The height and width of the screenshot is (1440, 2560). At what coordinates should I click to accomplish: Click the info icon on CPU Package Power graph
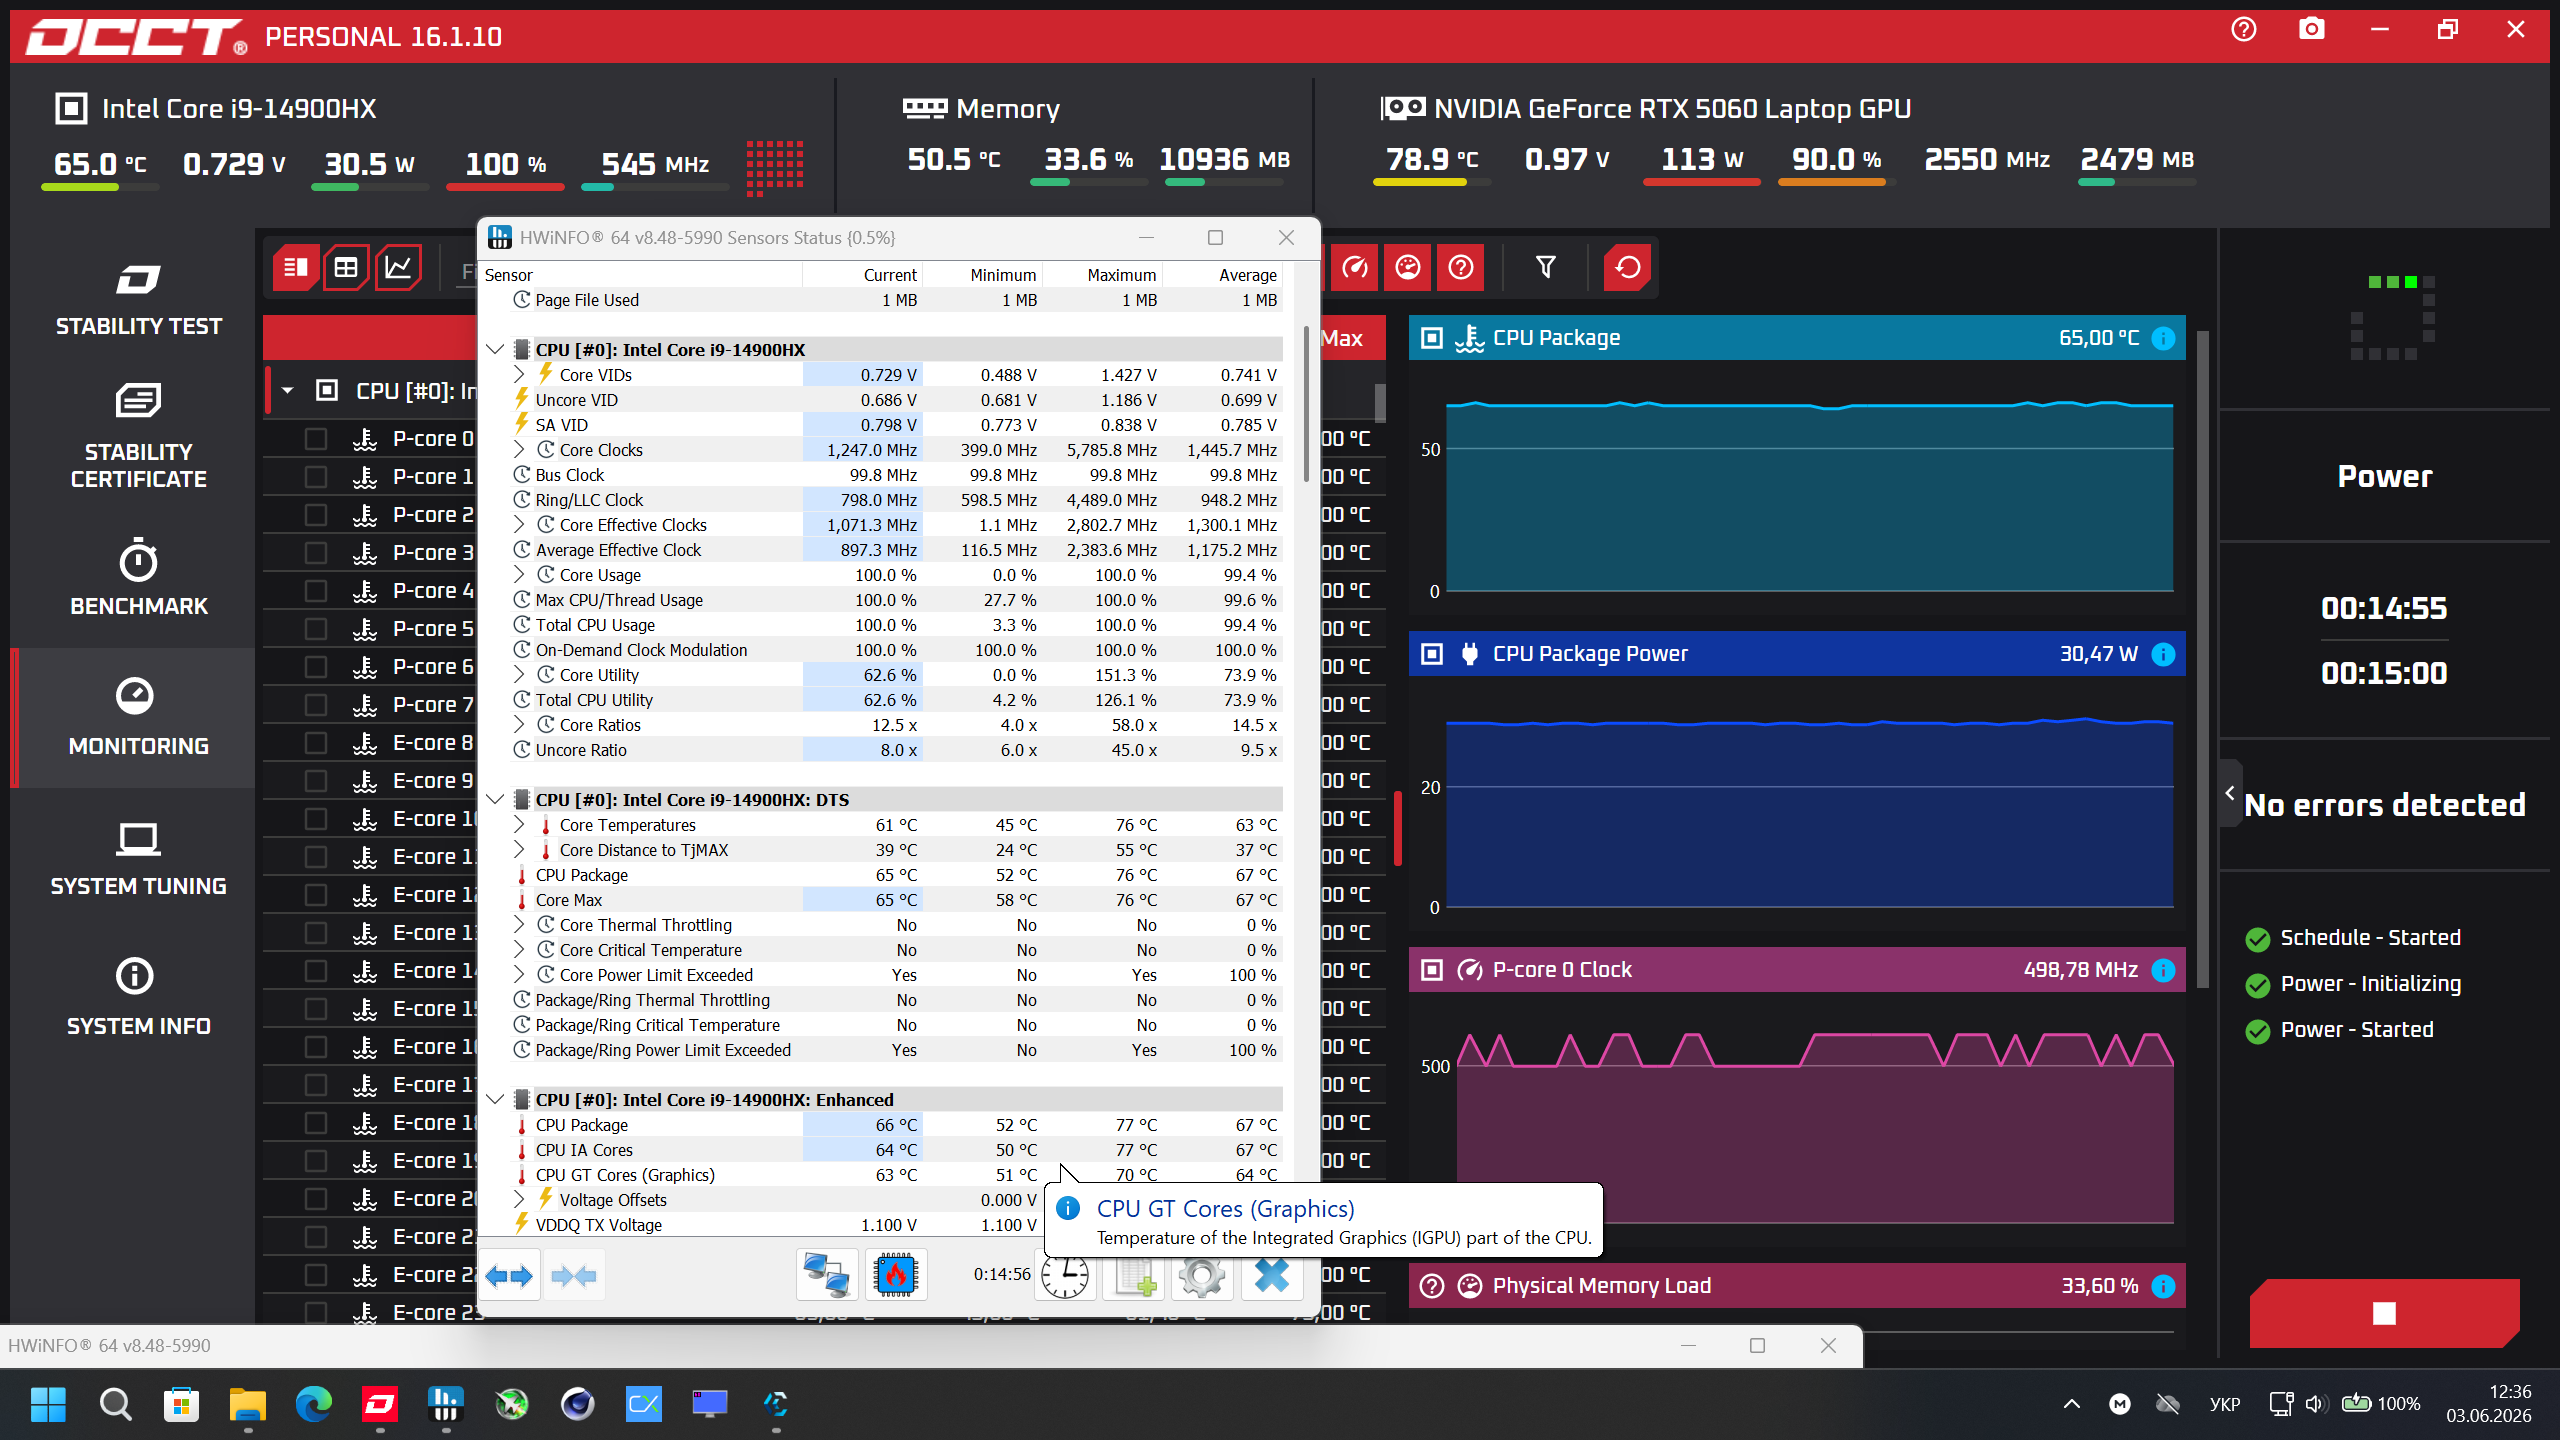click(x=2163, y=654)
